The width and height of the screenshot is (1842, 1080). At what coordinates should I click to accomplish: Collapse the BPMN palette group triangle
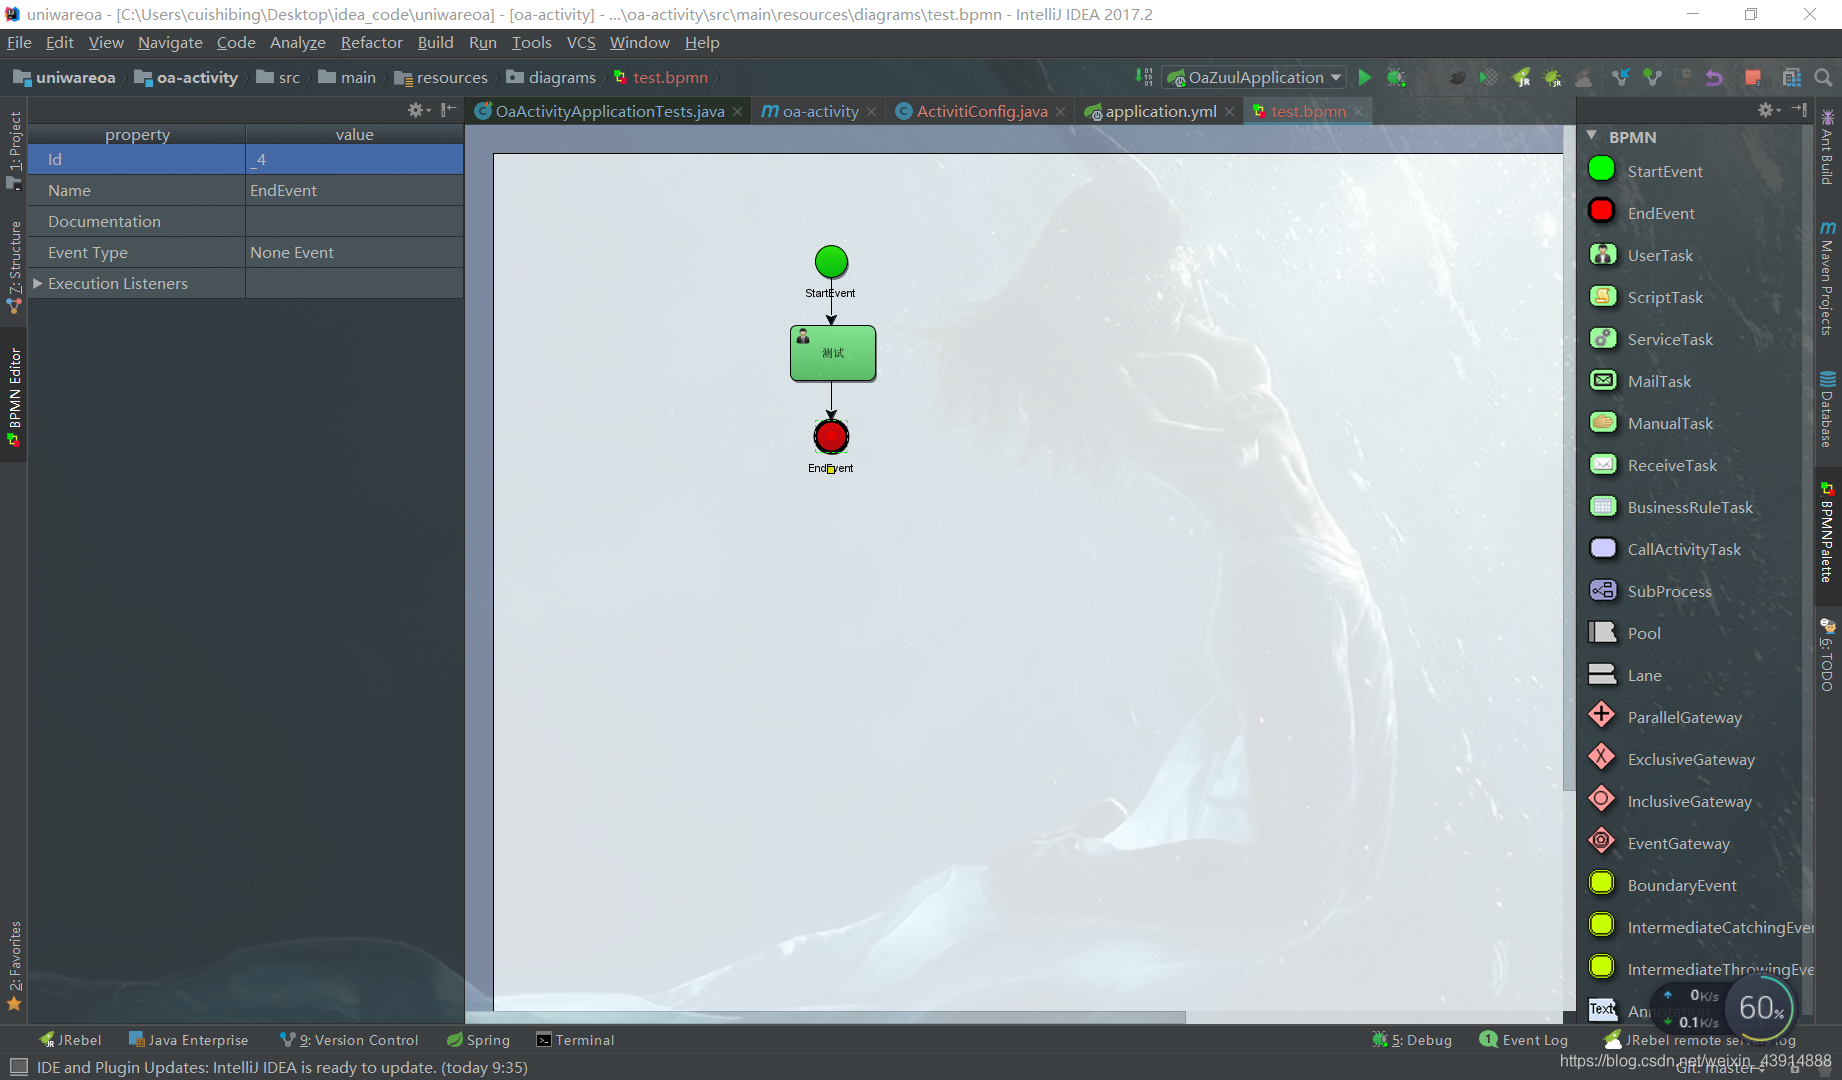click(x=1592, y=136)
